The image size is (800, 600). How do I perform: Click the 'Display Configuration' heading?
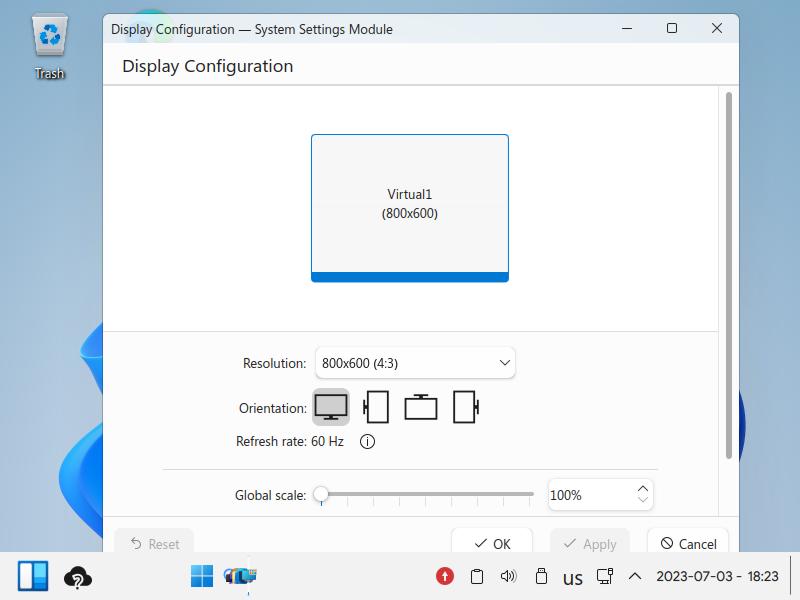(x=208, y=66)
